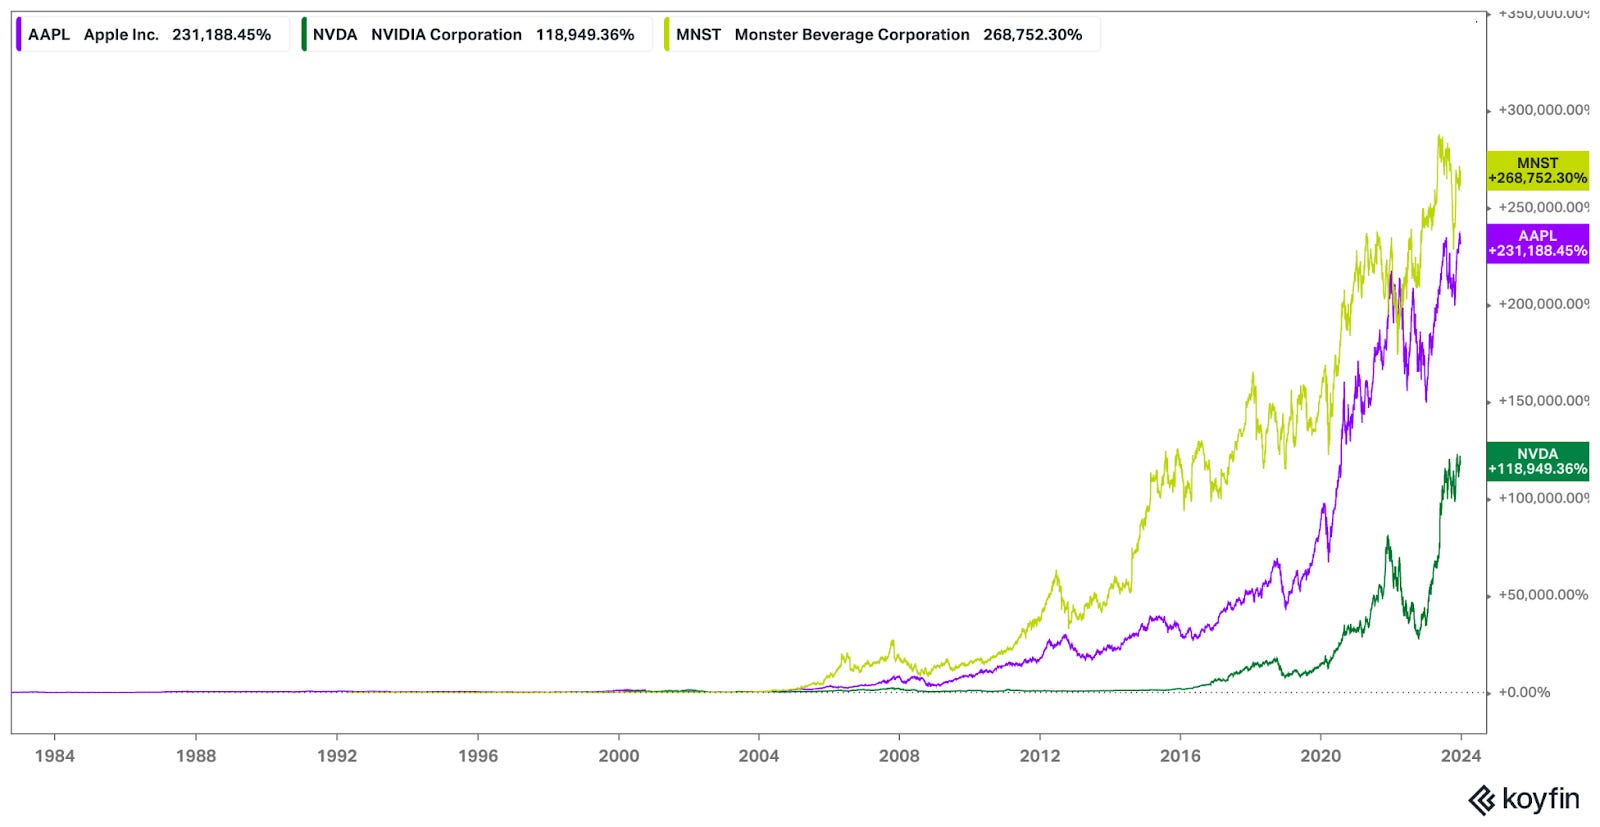Click the 2008 x-axis label
1600x827 pixels.
click(x=899, y=756)
